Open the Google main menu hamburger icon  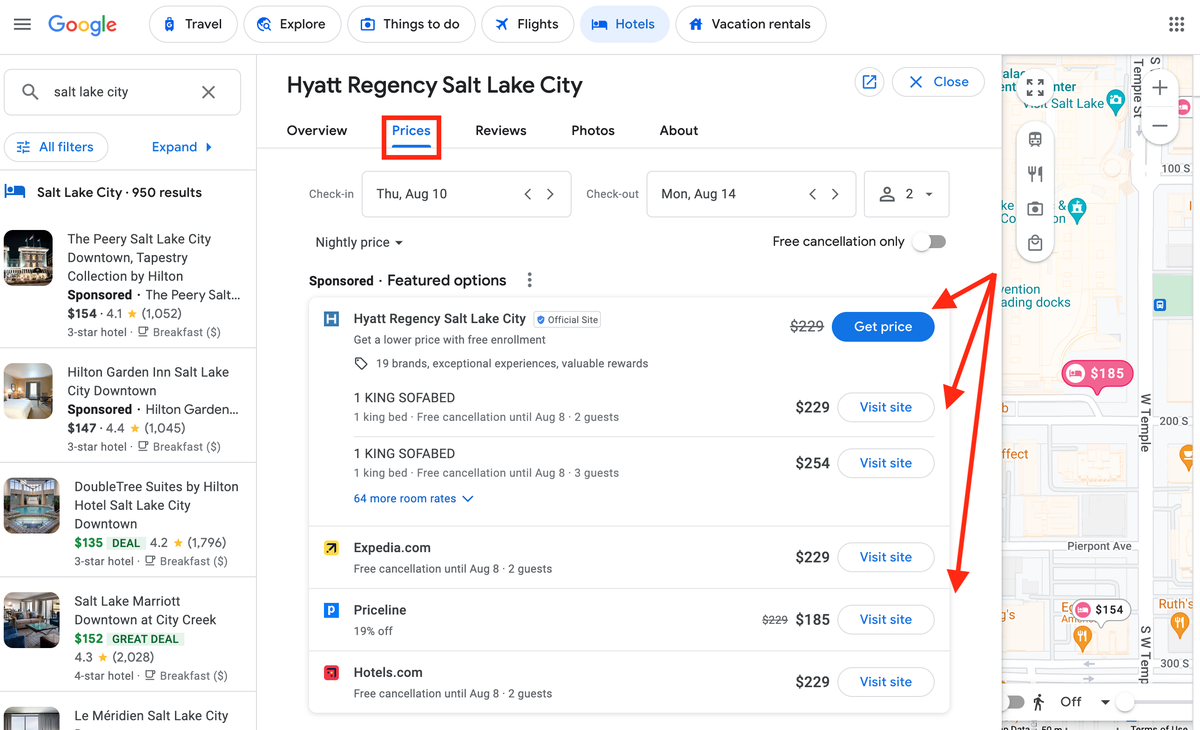(22, 24)
